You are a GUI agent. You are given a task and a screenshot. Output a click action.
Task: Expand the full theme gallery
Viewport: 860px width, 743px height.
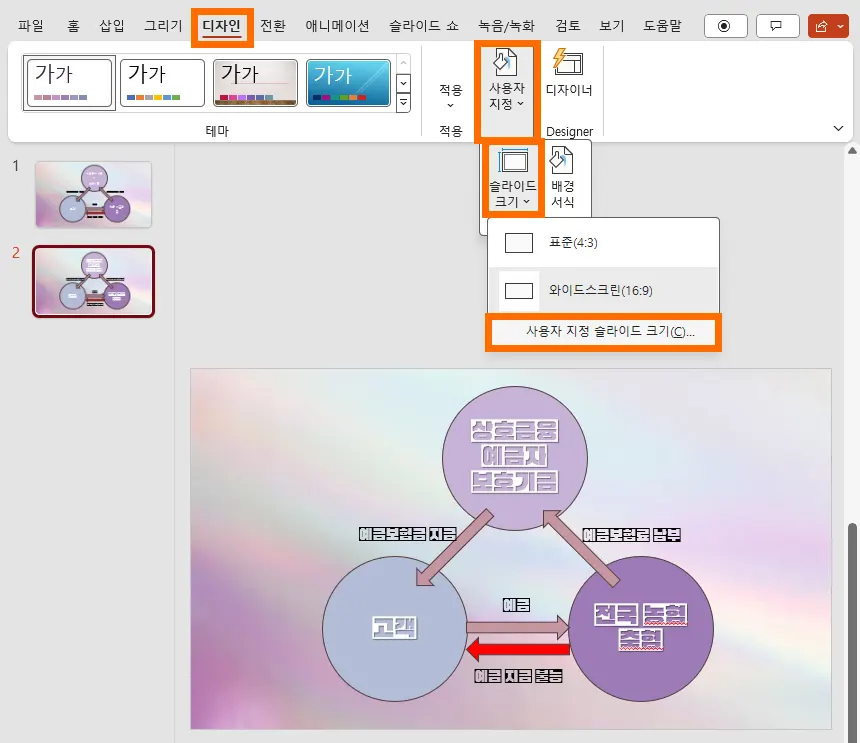(x=403, y=103)
